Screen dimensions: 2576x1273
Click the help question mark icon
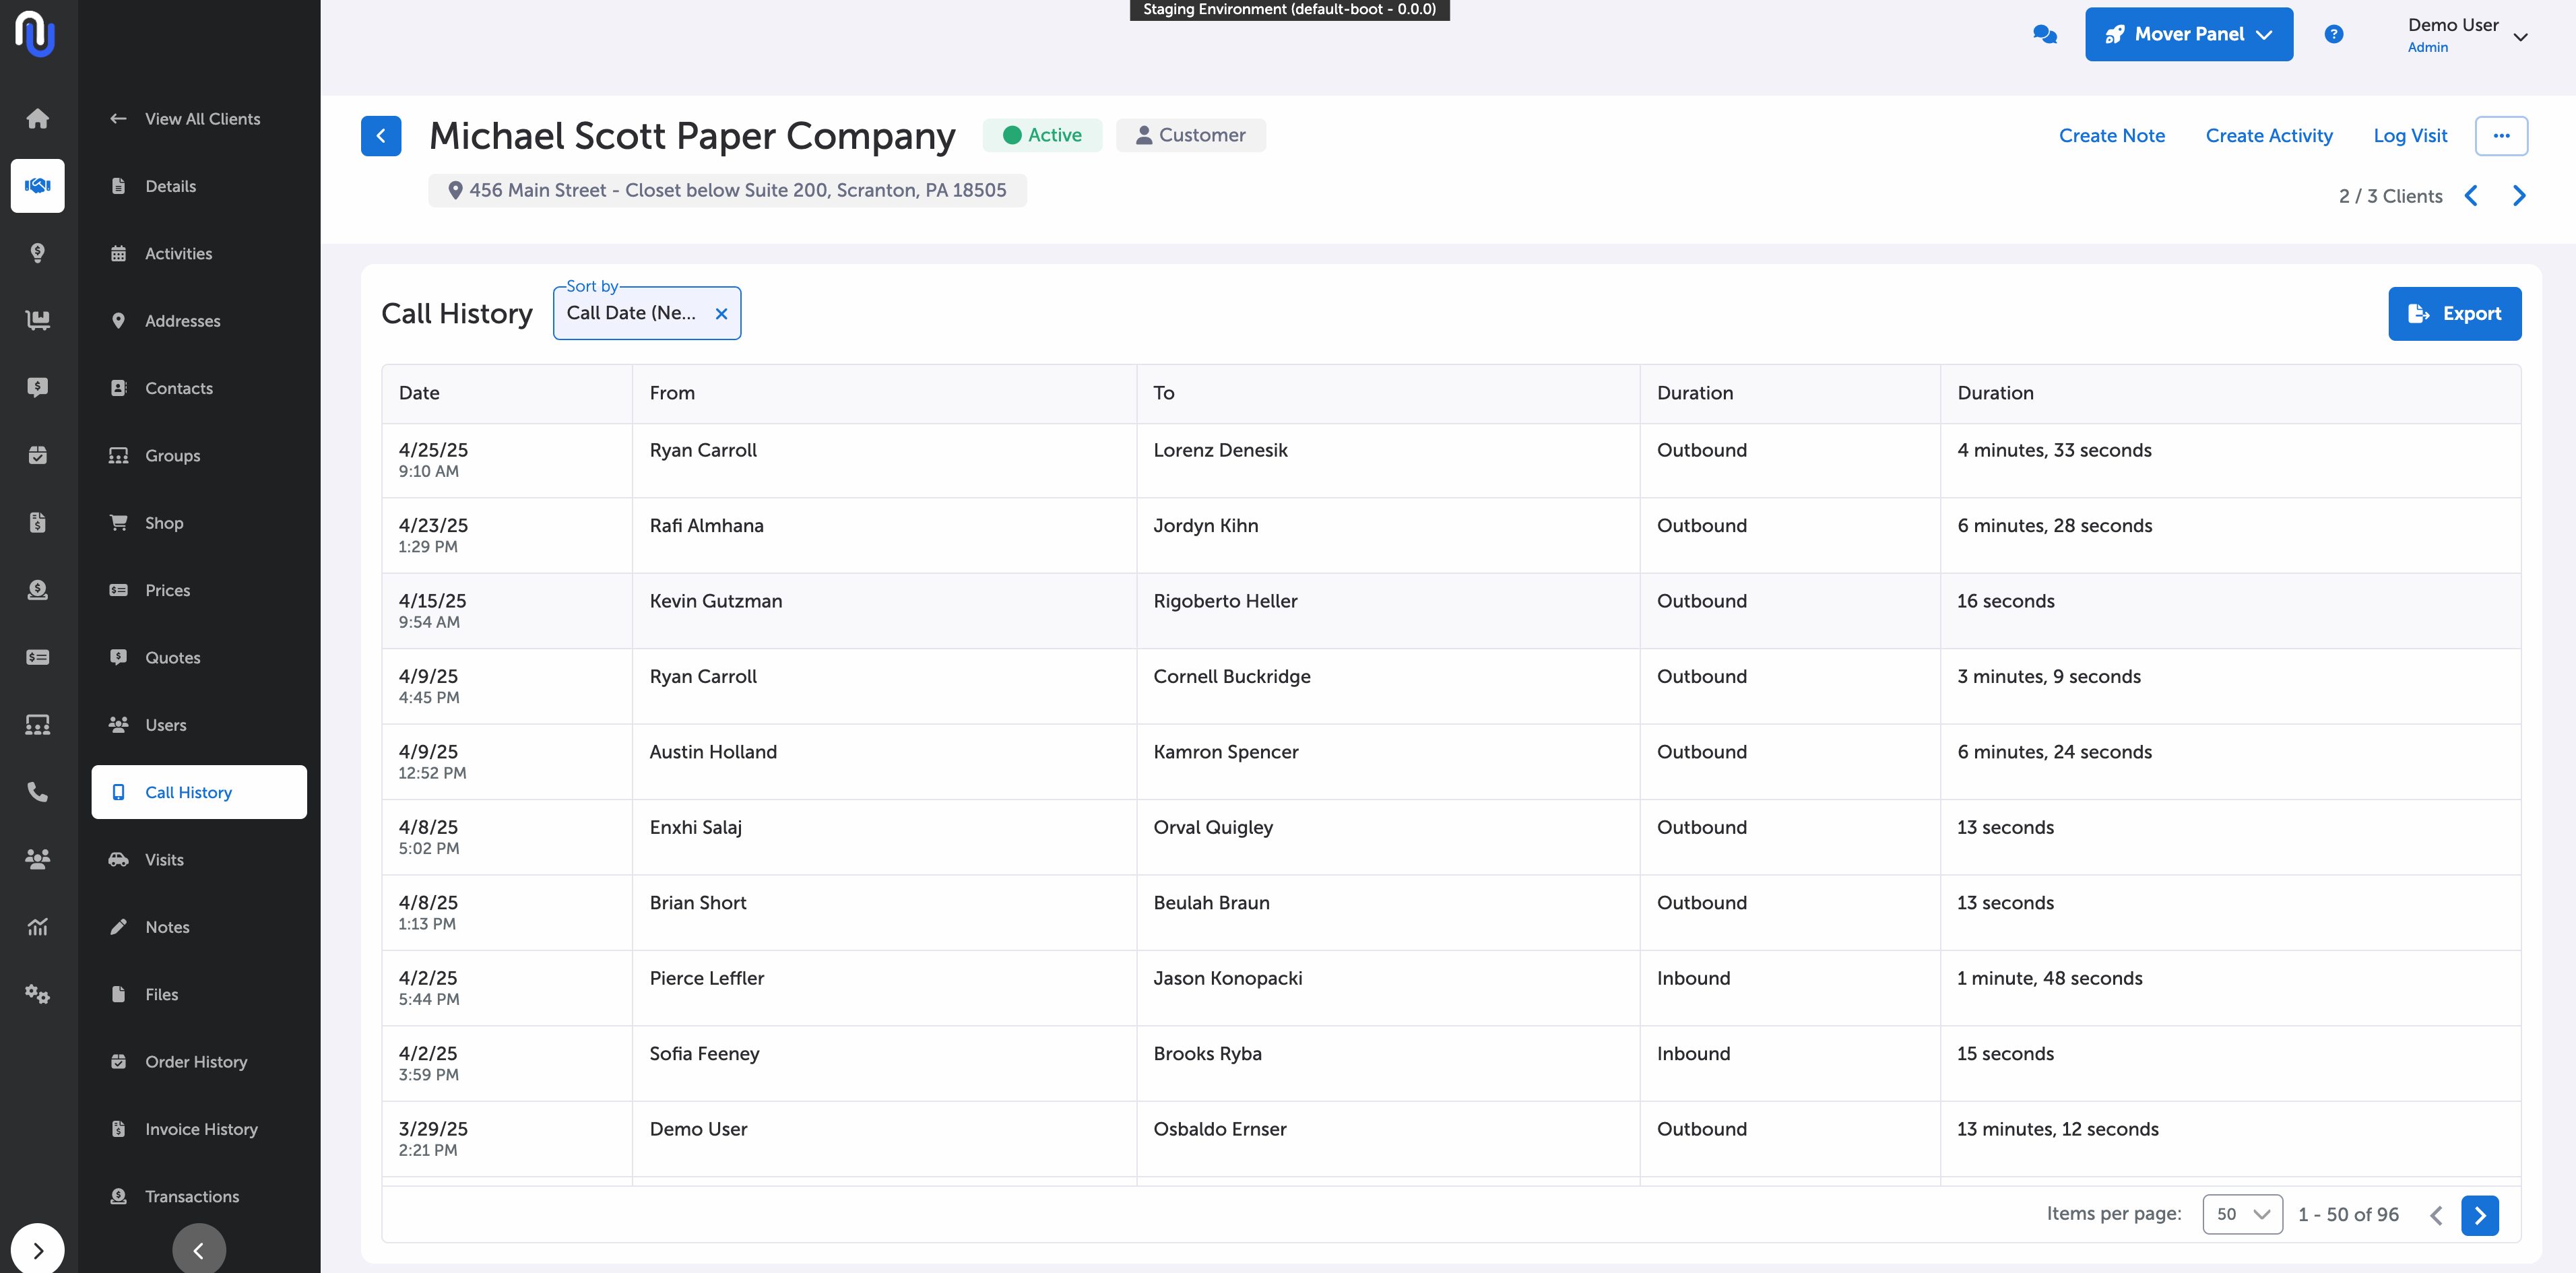click(2333, 34)
